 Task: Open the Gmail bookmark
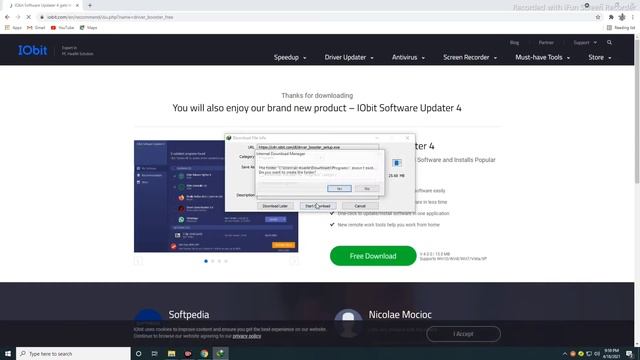tap(36, 28)
